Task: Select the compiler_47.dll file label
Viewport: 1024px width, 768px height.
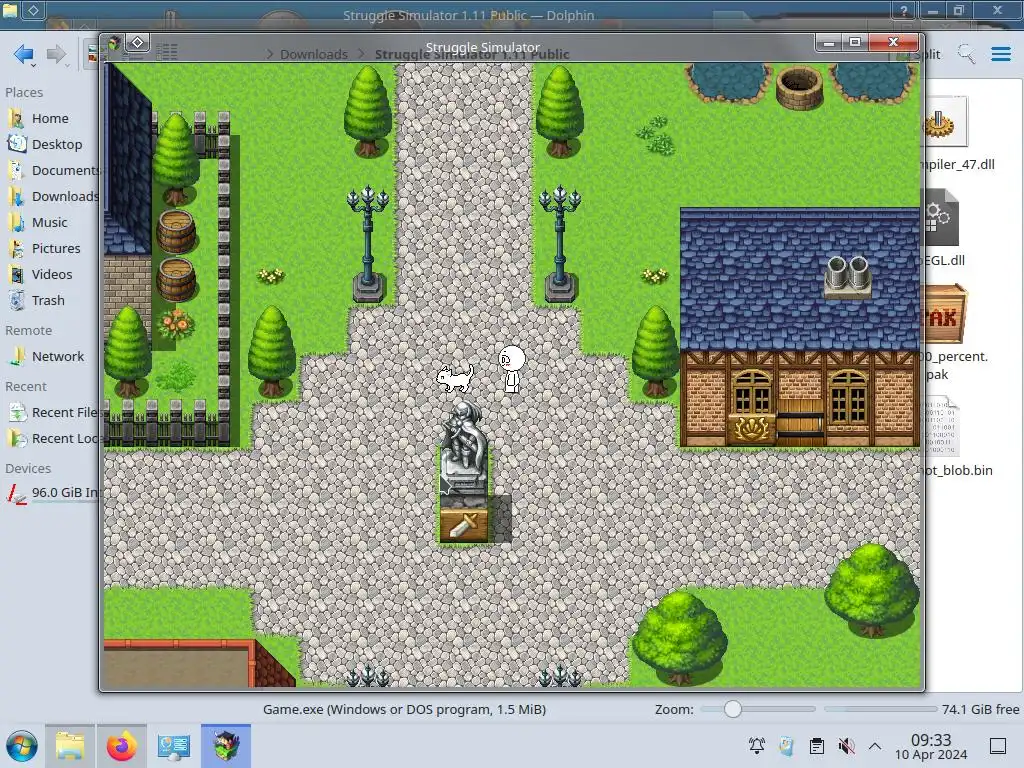Action: 959,165
